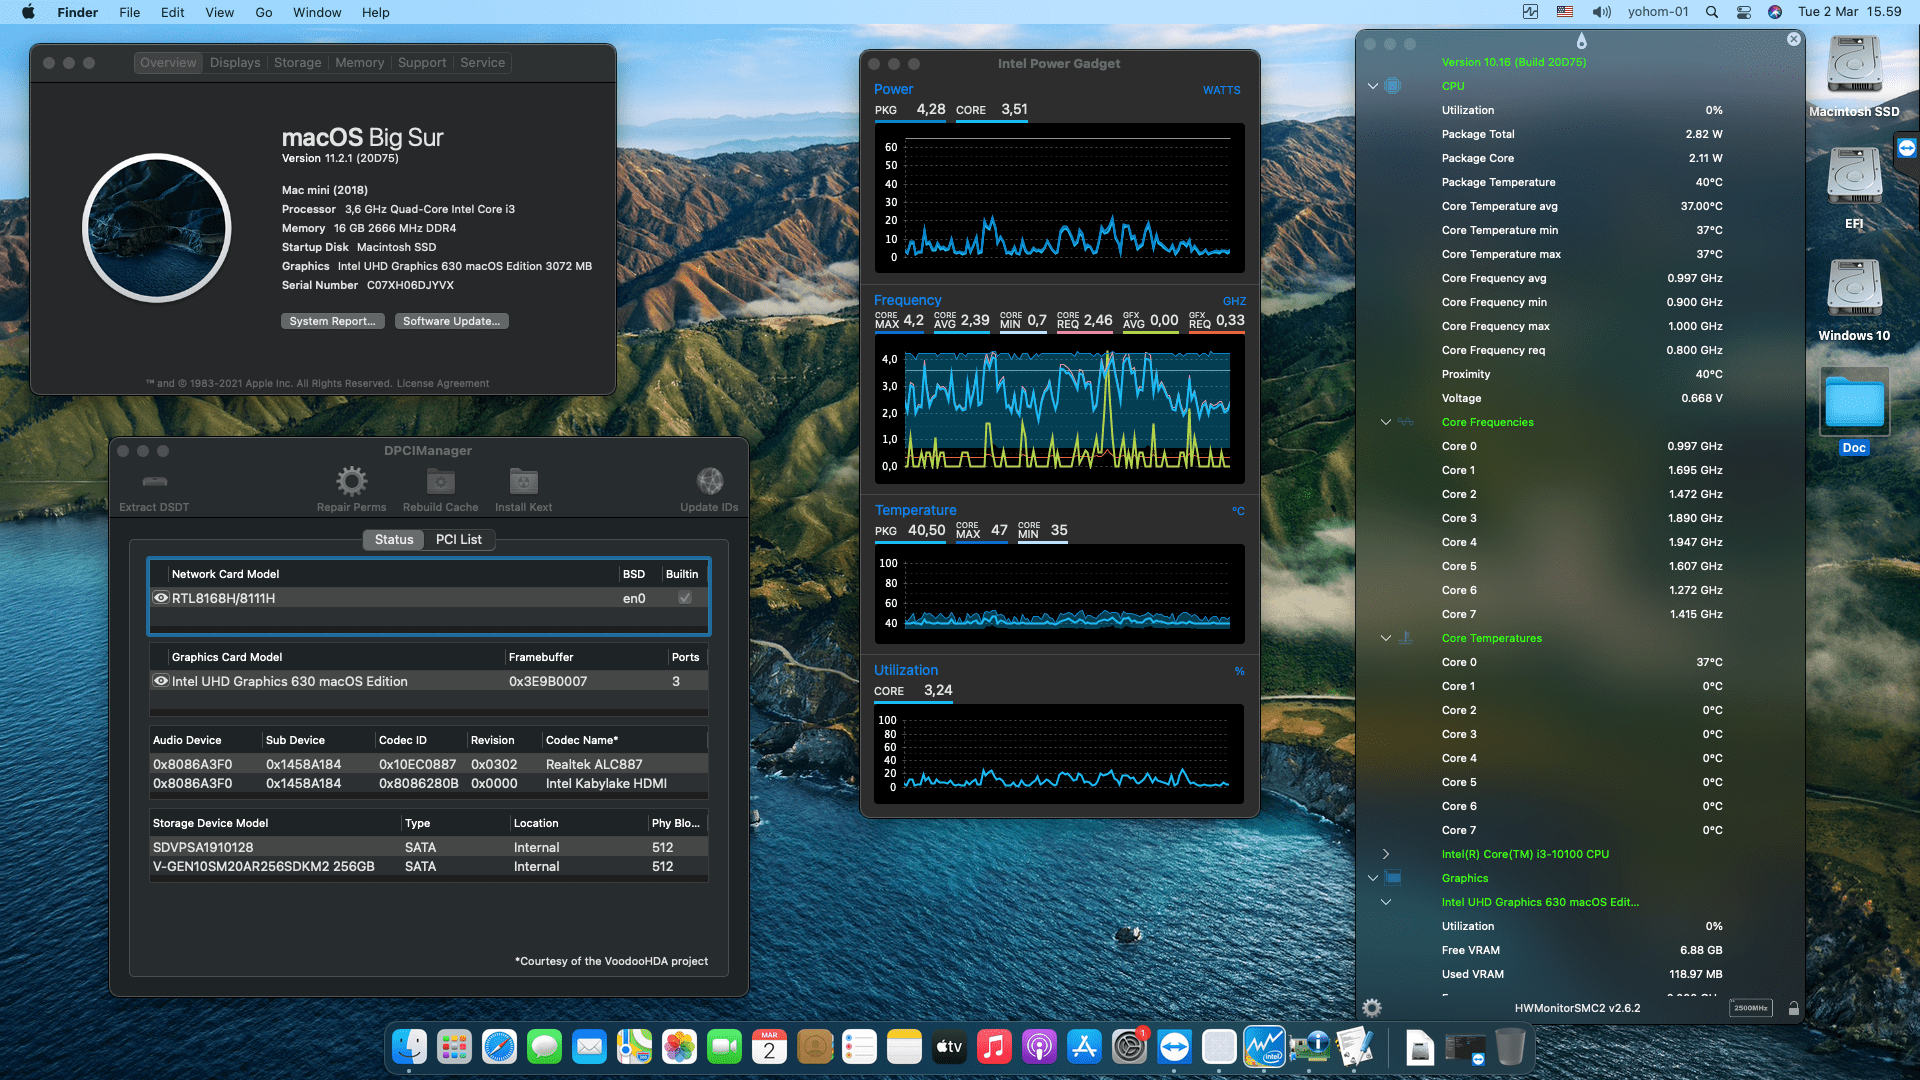Open HWMonitorSMC2 settings gear
This screenshot has height=1080, width=1920.
(x=1371, y=1008)
